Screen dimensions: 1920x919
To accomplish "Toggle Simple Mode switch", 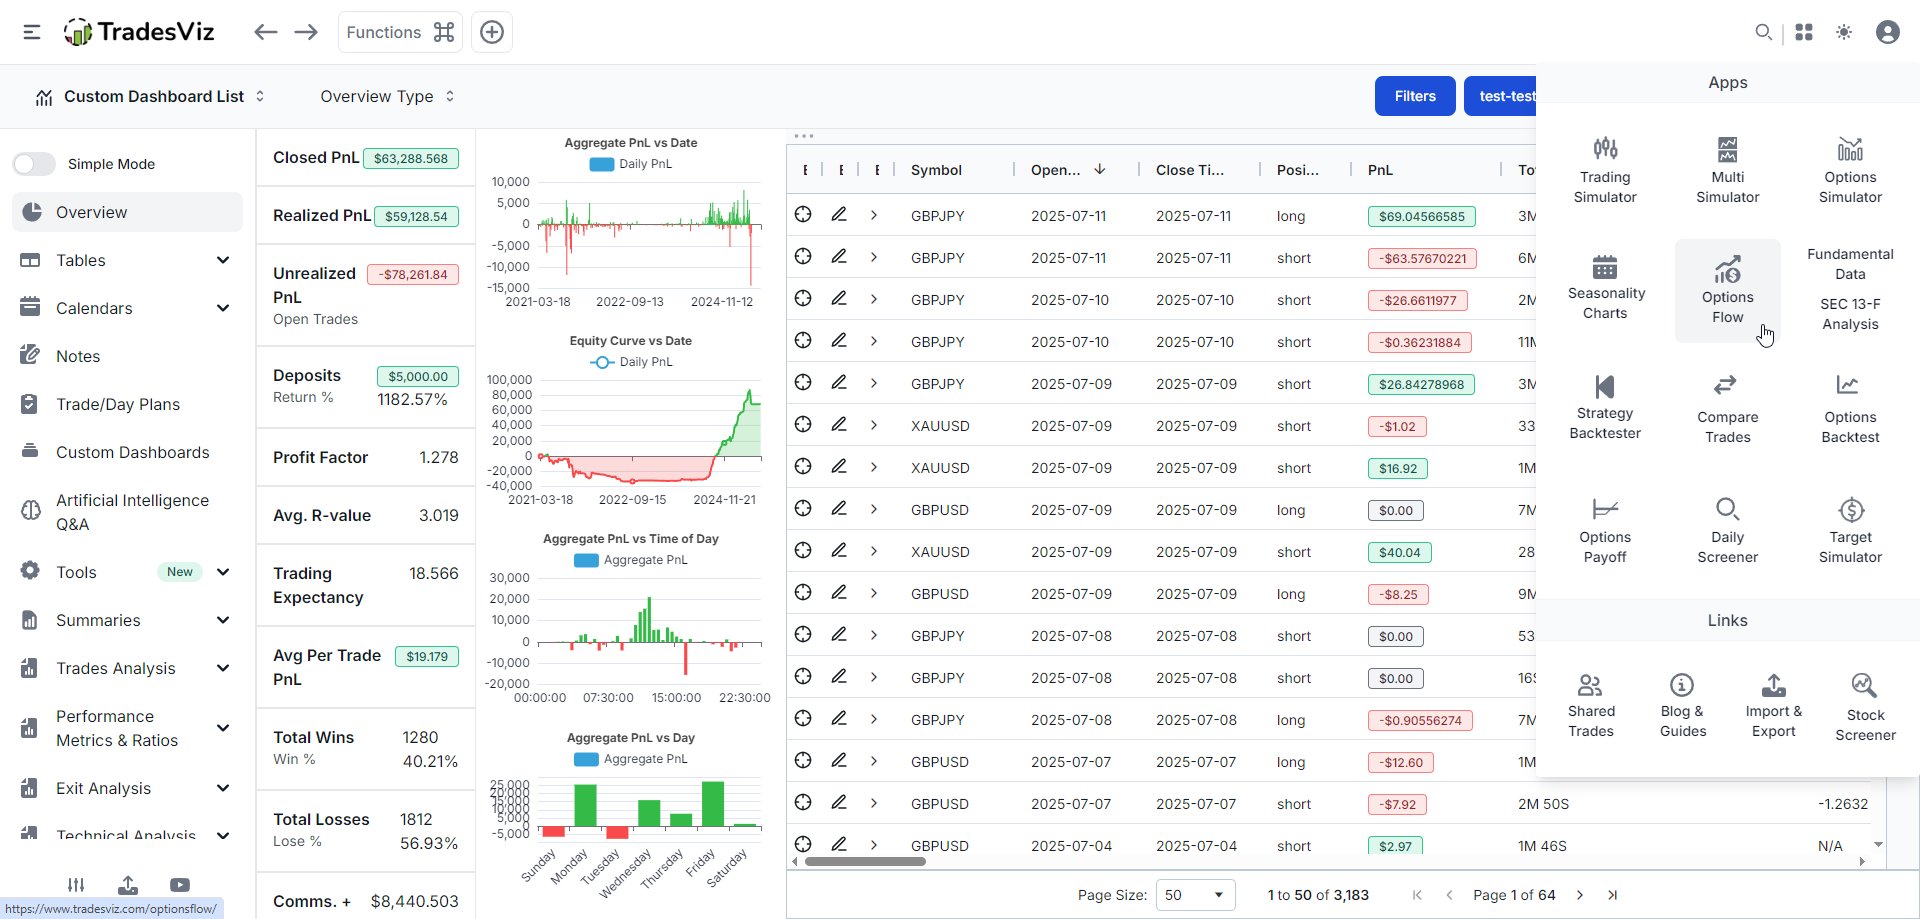I will click(34, 164).
